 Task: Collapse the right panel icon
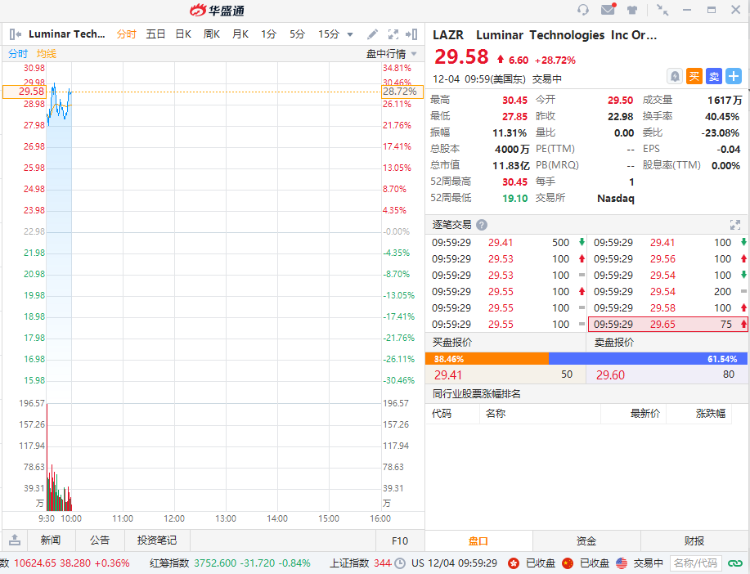pyautogui.click(x=411, y=34)
